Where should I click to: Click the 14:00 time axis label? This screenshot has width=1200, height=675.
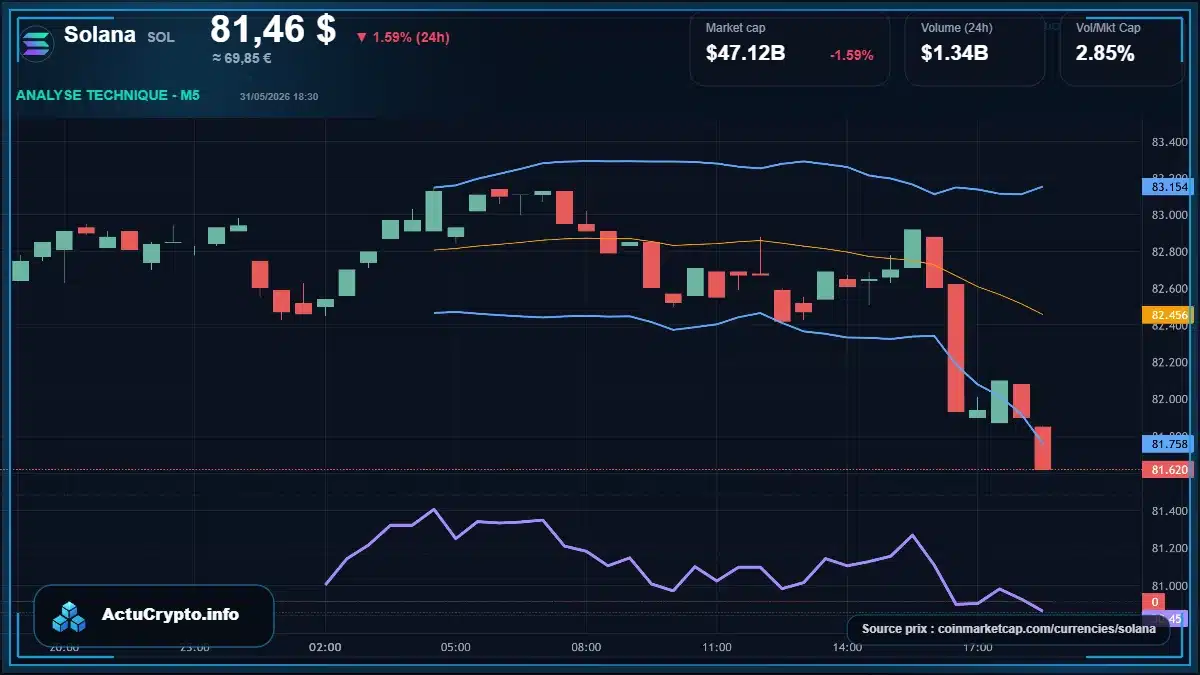(x=847, y=648)
